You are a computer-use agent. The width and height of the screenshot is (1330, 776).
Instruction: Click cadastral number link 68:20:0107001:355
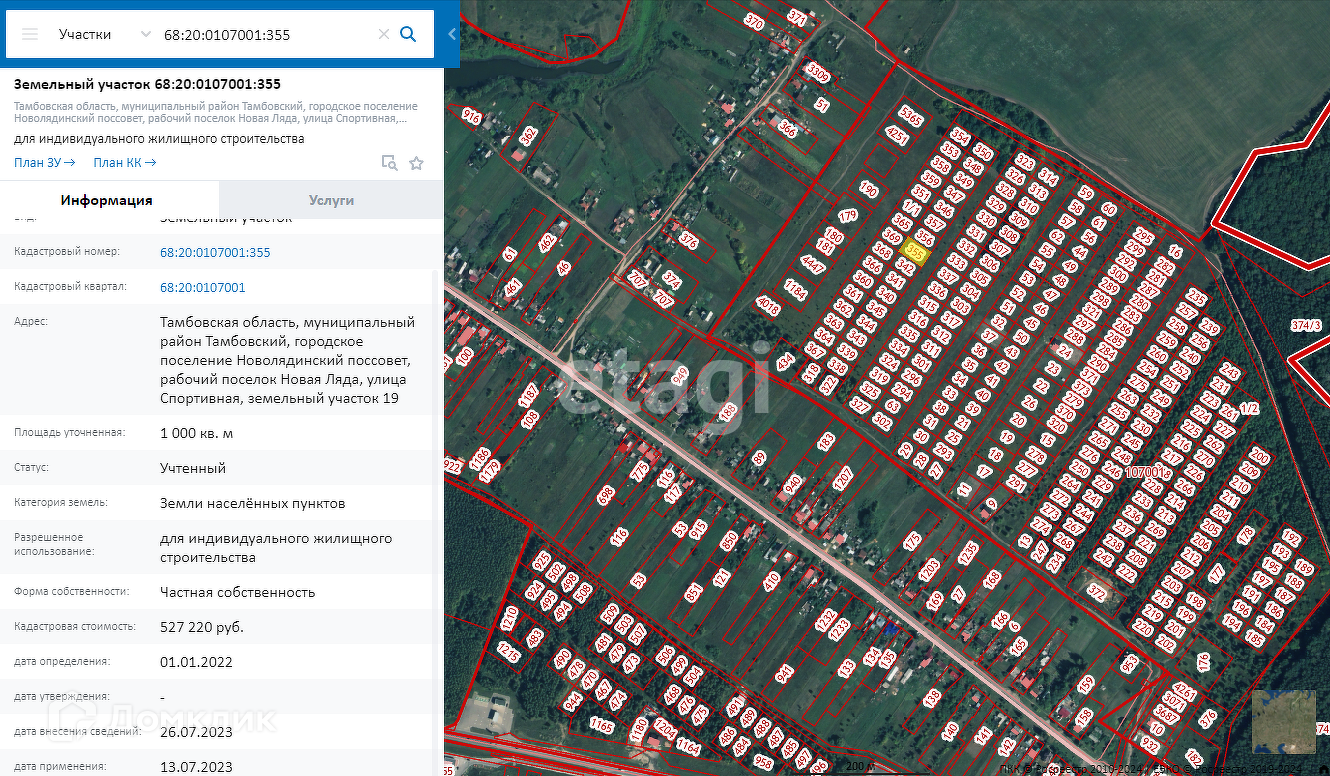tap(215, 253)
